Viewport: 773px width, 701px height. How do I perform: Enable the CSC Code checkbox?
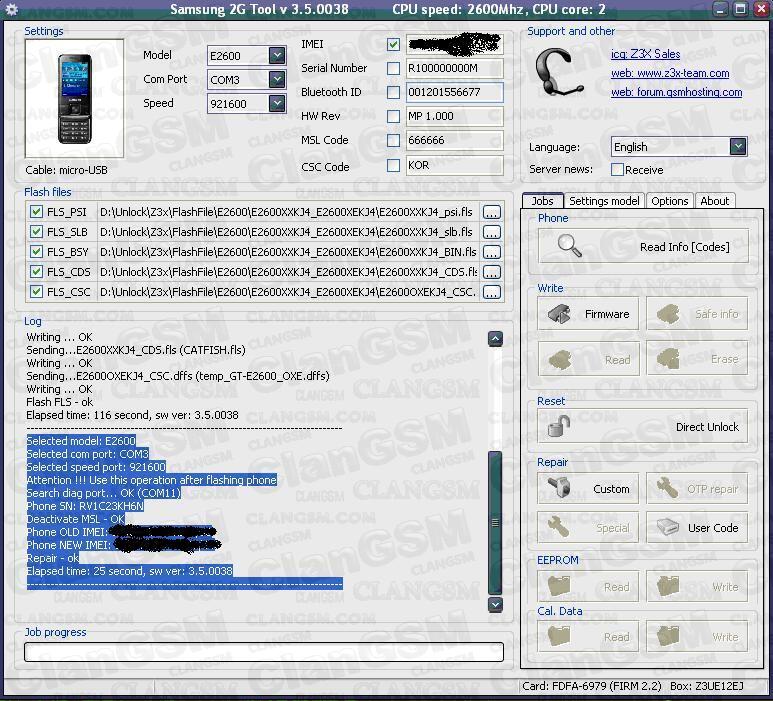tap(393, 165)
